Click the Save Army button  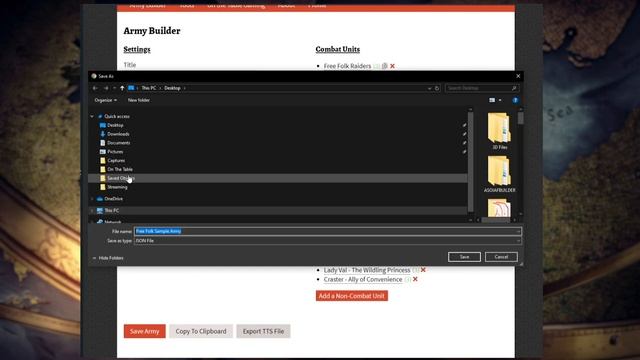click(144, 331)
